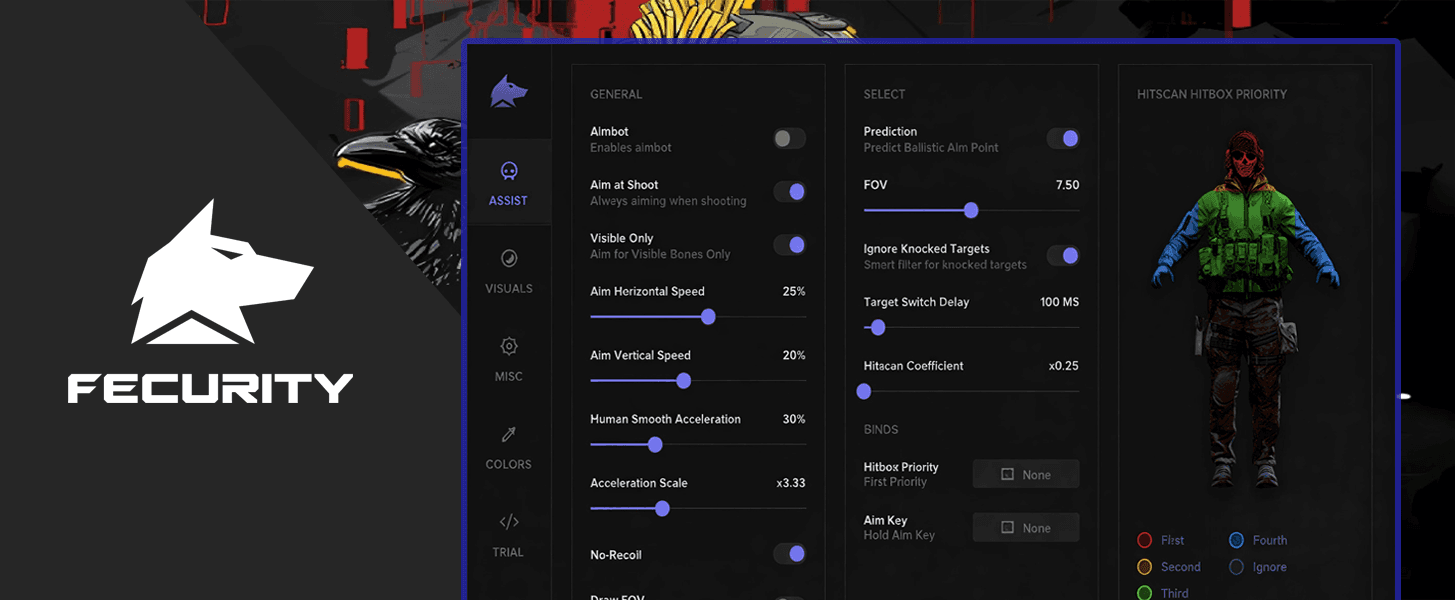Adjust the FOV slider handle
This screenshot has width=1455, height=600.
point(971,211)
